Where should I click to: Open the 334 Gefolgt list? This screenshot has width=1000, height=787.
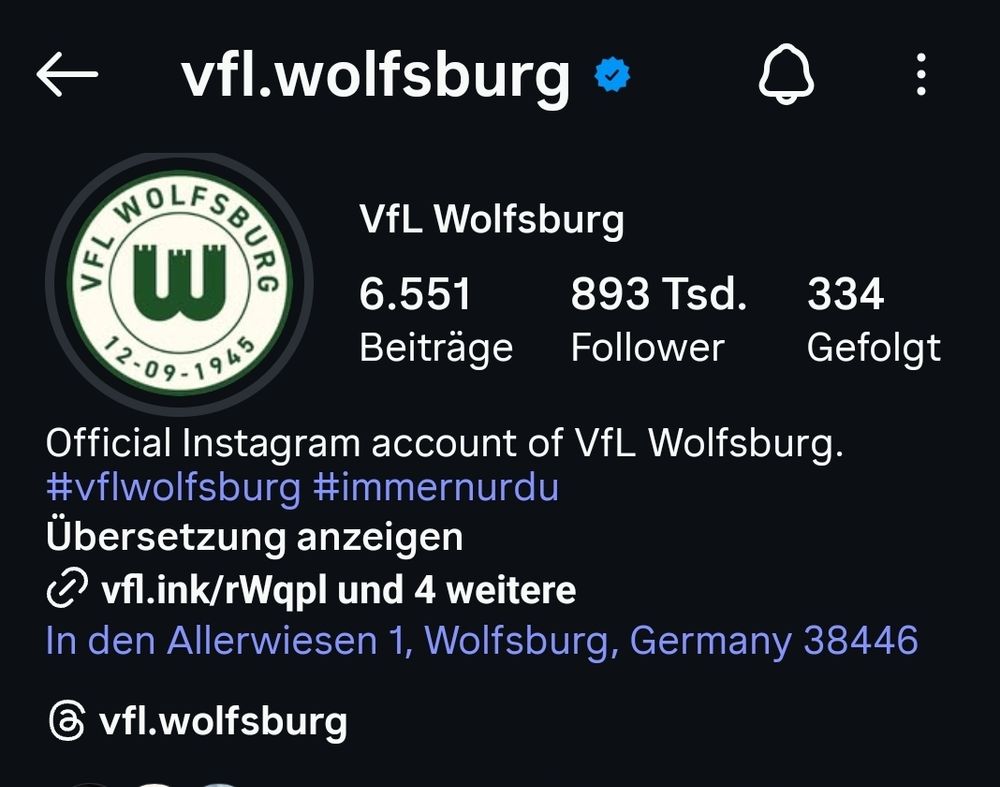[x=874, y=319]
